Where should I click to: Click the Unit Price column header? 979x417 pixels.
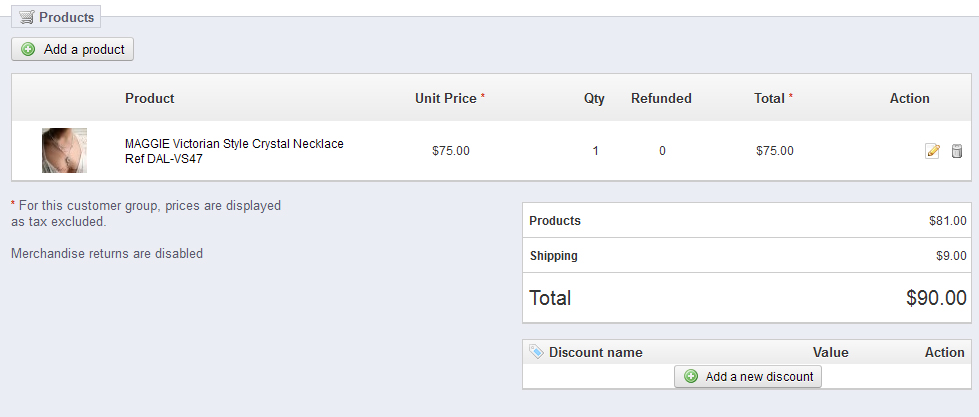point(446,98)
